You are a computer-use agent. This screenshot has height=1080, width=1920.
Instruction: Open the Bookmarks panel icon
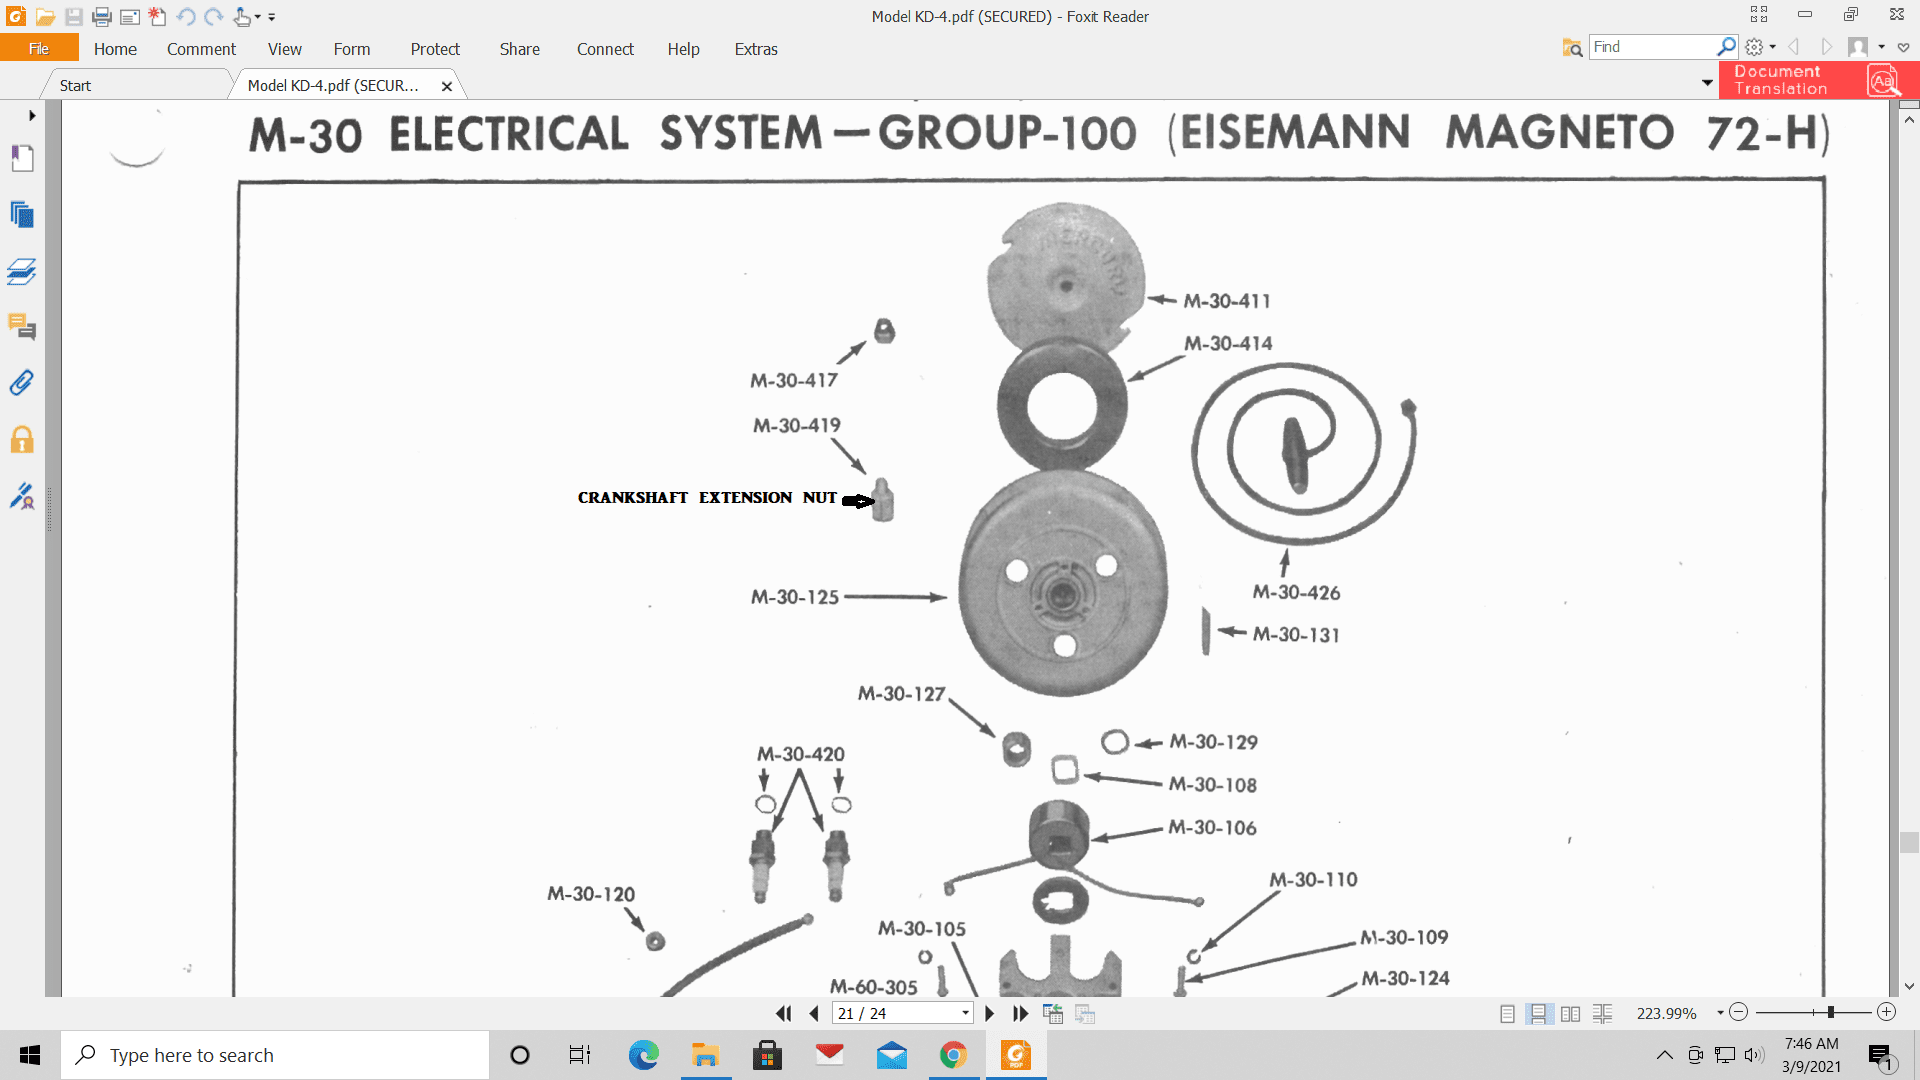coord(22,158)
